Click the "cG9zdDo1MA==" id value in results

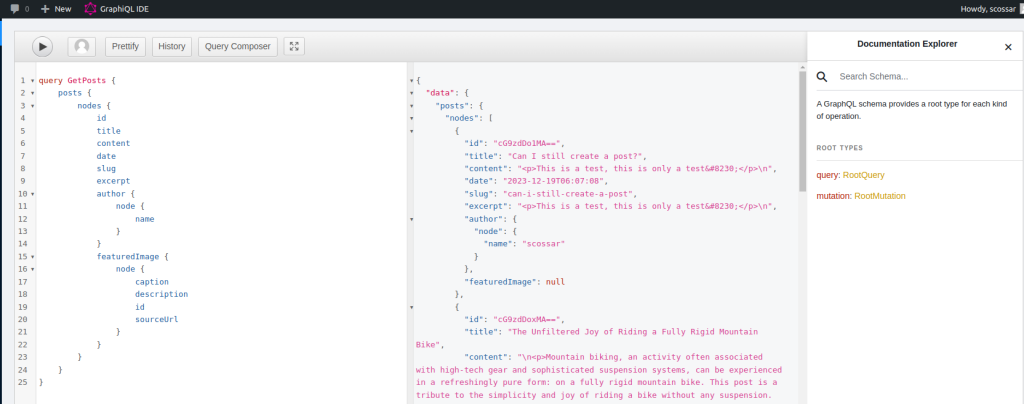click(528, 144)
